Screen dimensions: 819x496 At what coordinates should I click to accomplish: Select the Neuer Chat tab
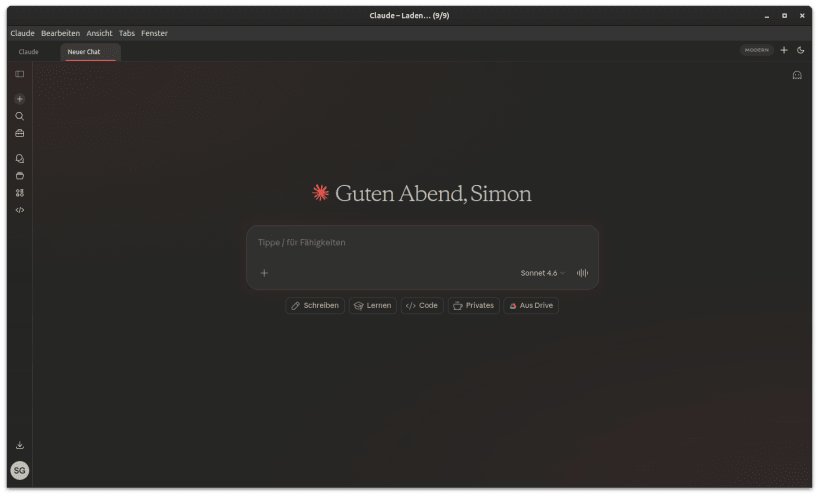pyautogui.click(x=90, y=52)
